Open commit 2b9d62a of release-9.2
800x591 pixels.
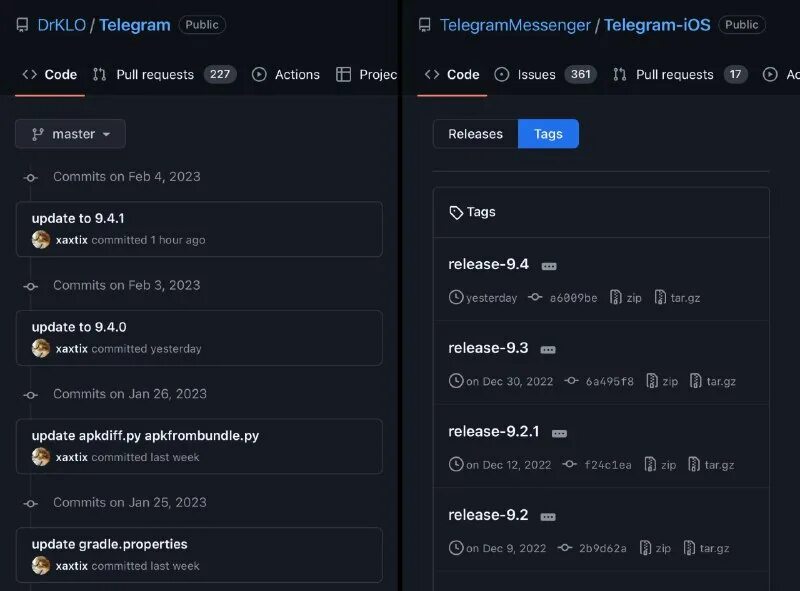592,549
